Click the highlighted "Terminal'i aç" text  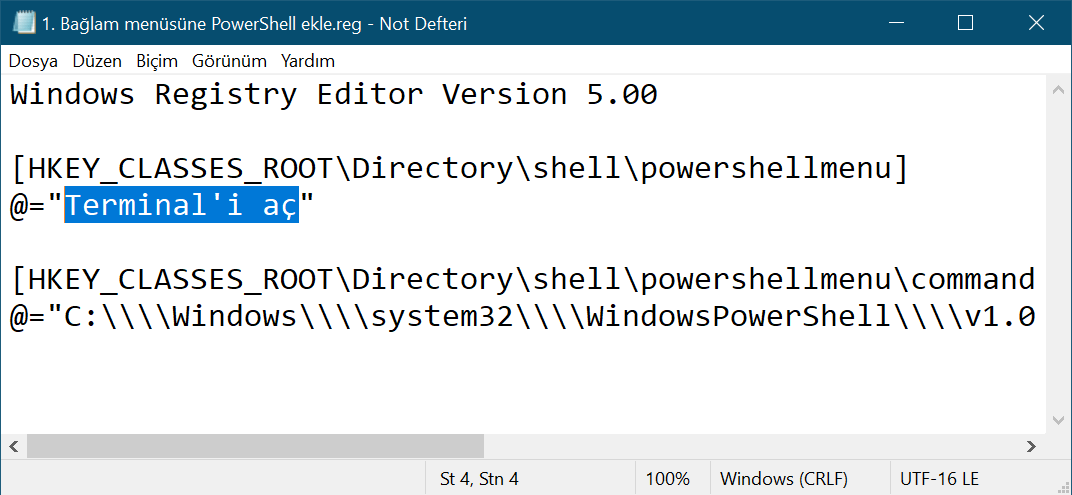click(181, 205)
